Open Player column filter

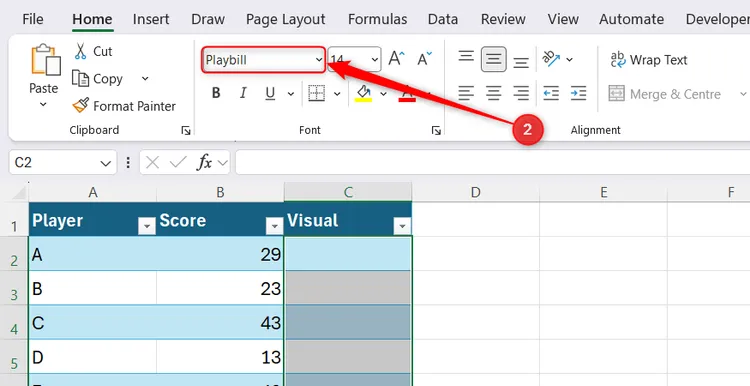click(x=146, y=225)
